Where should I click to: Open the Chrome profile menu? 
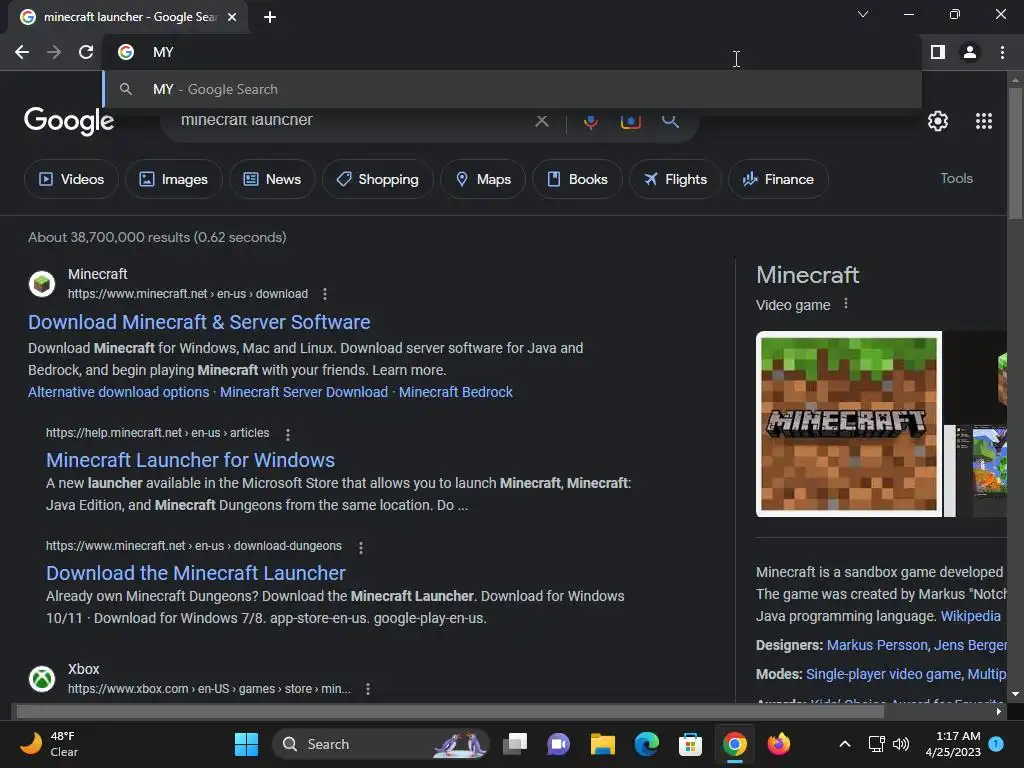[x=970, y=52]
